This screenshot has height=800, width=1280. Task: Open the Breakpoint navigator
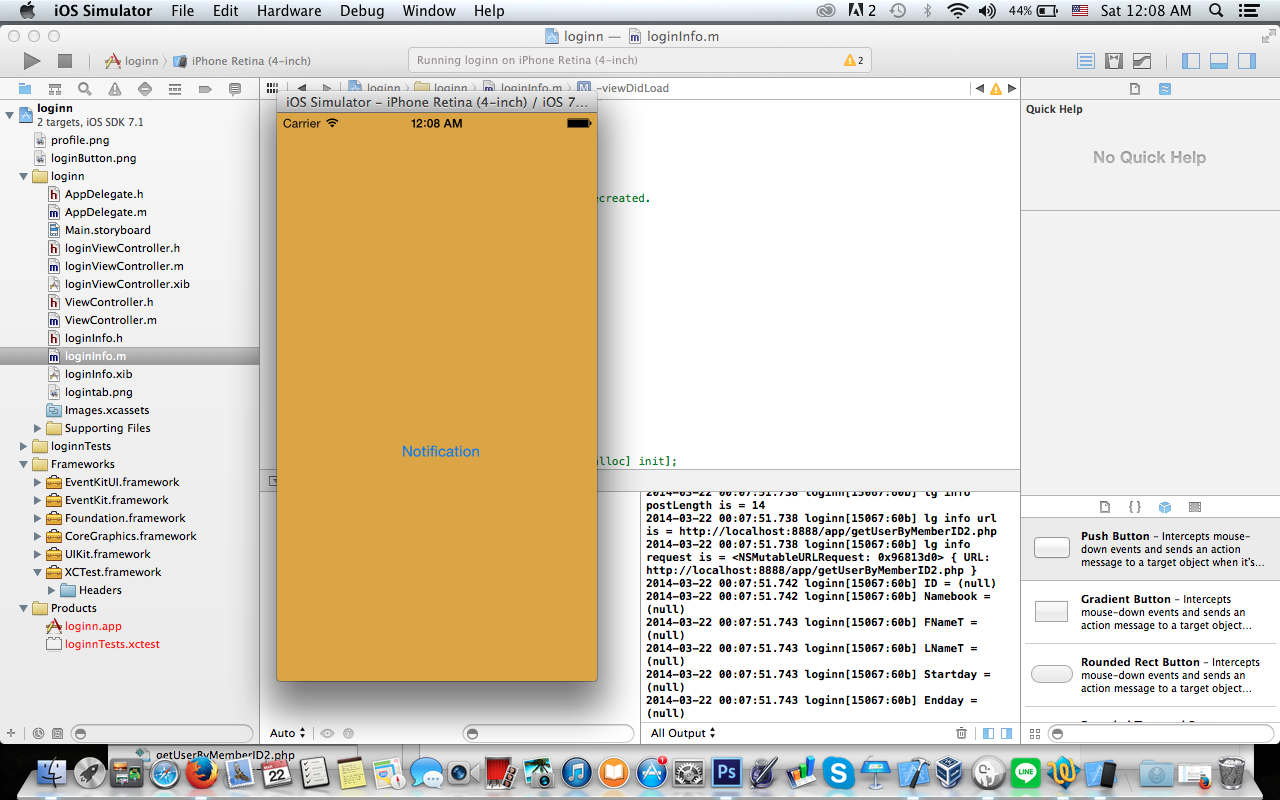click(x=205, y=89)
